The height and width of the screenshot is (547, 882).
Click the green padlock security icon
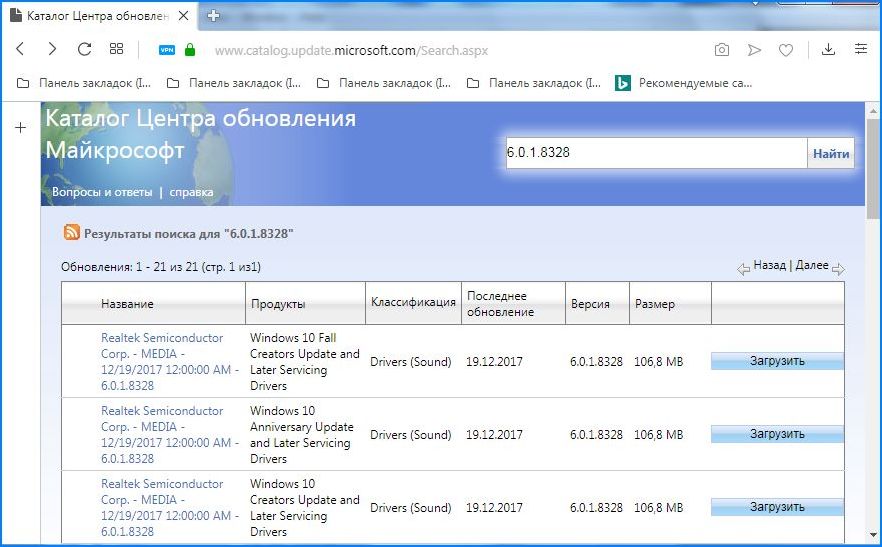[x=190, y=50]
